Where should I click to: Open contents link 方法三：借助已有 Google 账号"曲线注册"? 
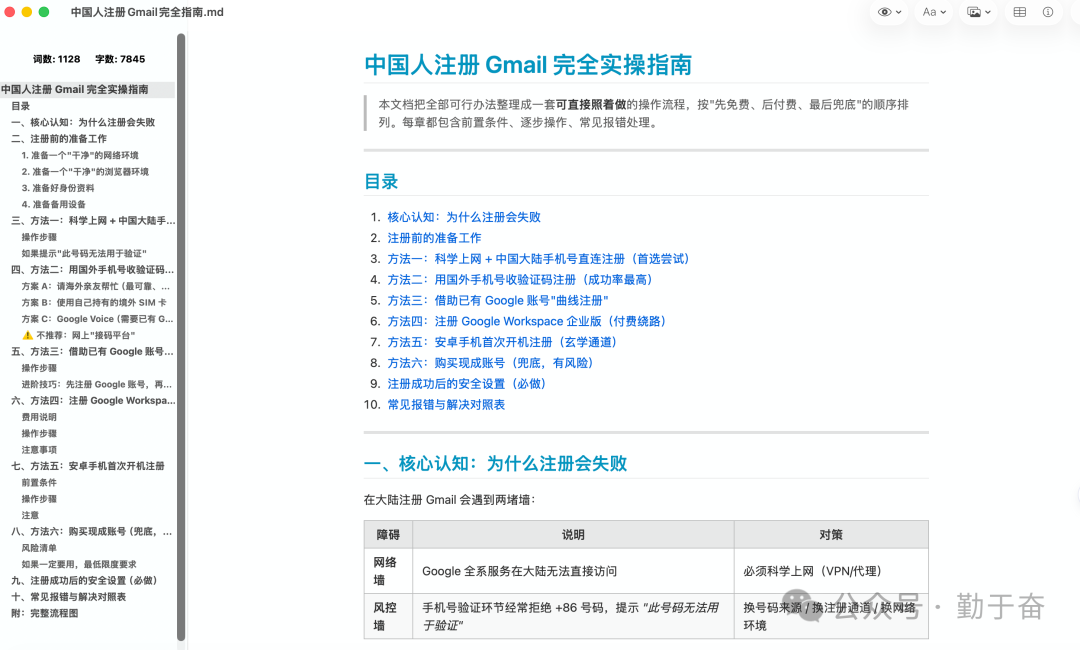coord(497,300)
